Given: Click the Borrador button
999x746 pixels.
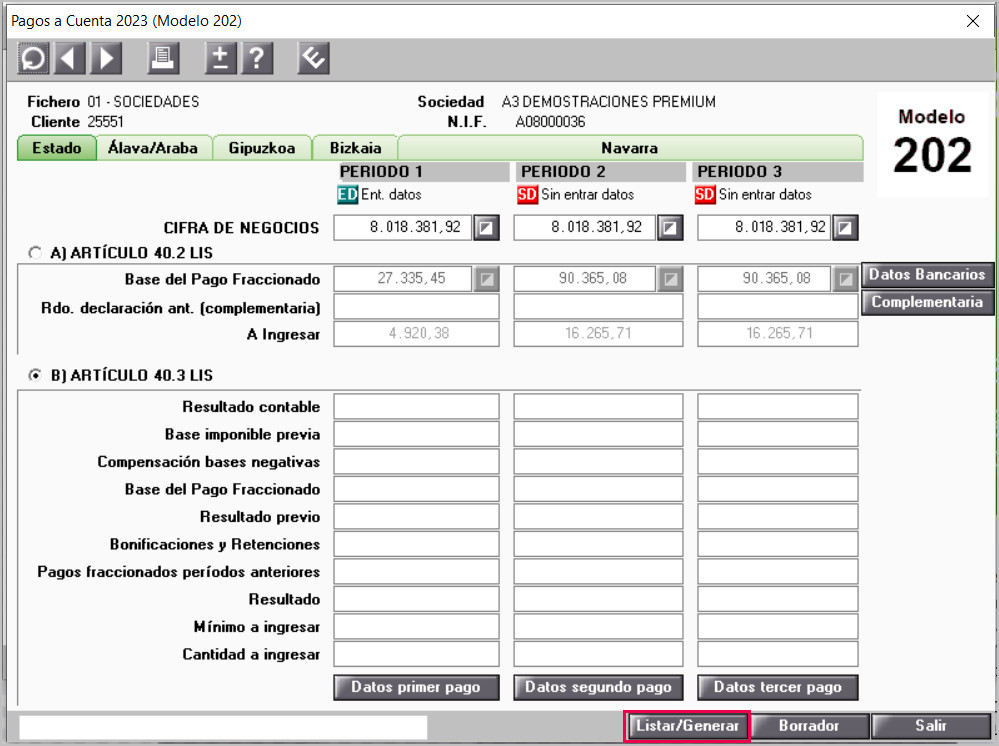Looking at the screenshot, I should (x=809, y=726).
